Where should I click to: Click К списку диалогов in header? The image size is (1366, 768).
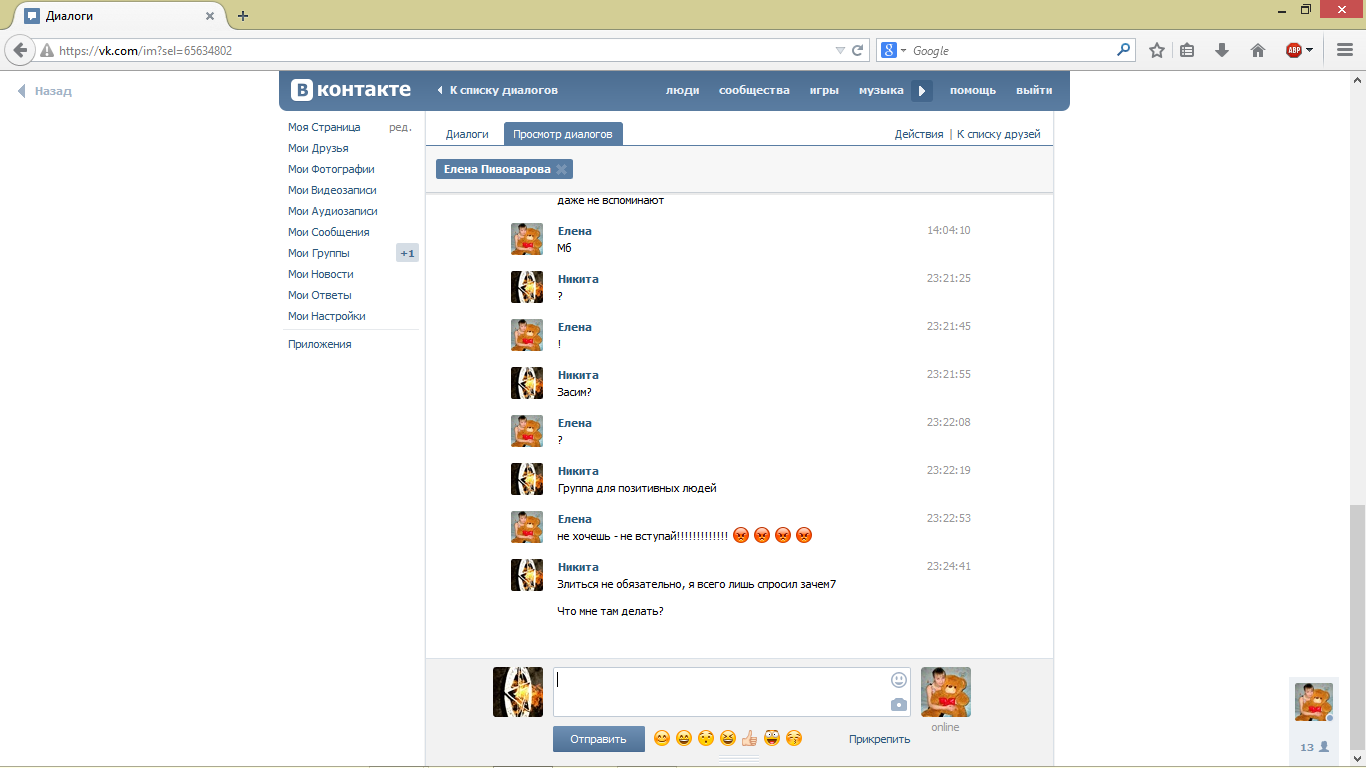(x=498, y=90)
